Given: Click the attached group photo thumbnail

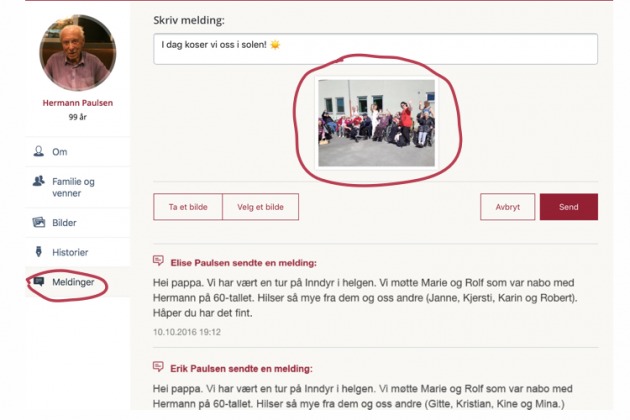Looking at the screenshot, I should 376,123.
